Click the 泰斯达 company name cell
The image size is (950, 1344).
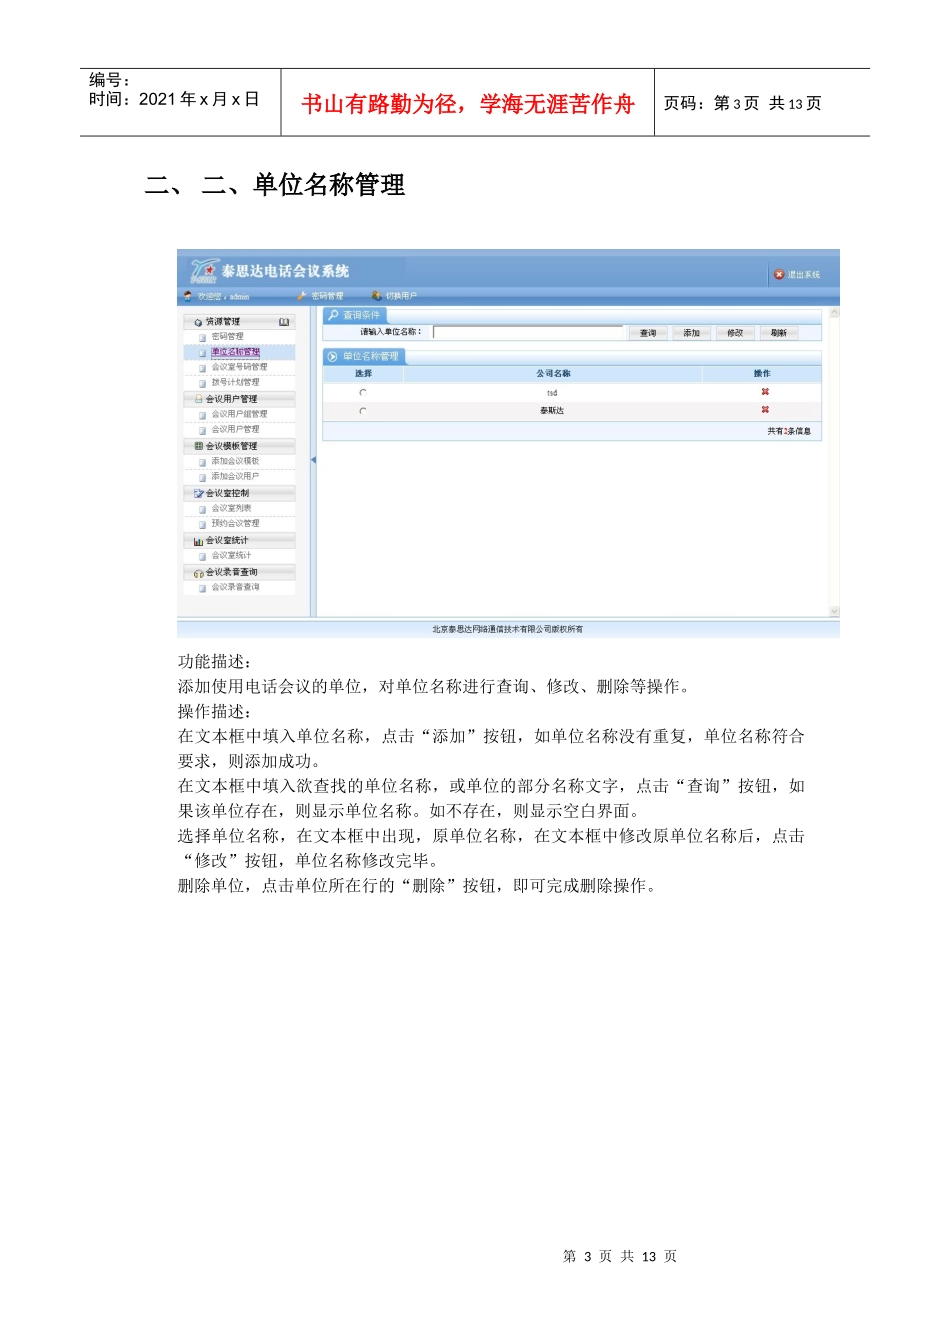pos(552,411)
